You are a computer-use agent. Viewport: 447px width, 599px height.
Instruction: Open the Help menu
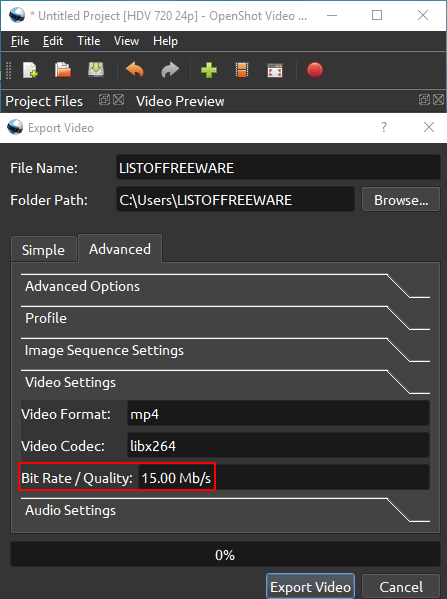click(165, 41)
